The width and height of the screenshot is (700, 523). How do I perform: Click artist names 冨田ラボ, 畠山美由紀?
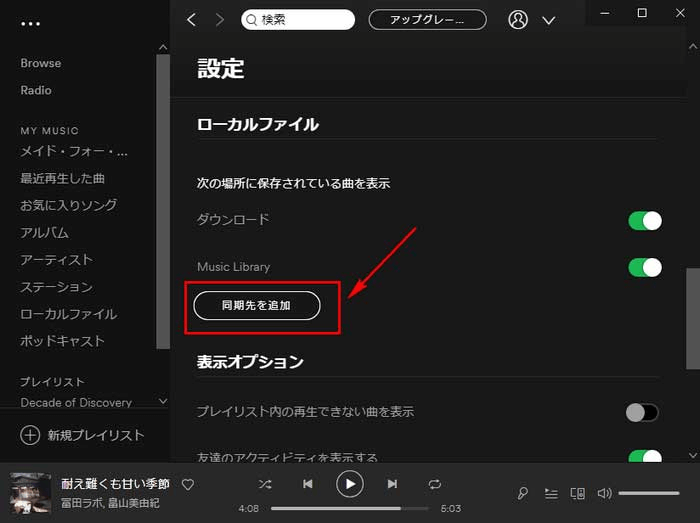coord(110,503)
